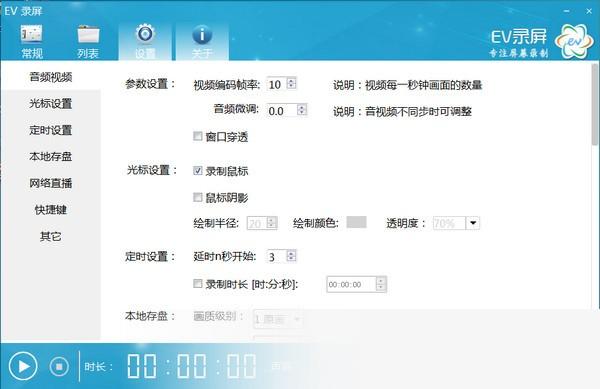Viewport: 600px width, 389px height.
Task: Open the 常规 tab icon
Action: (x=31, y=34)
